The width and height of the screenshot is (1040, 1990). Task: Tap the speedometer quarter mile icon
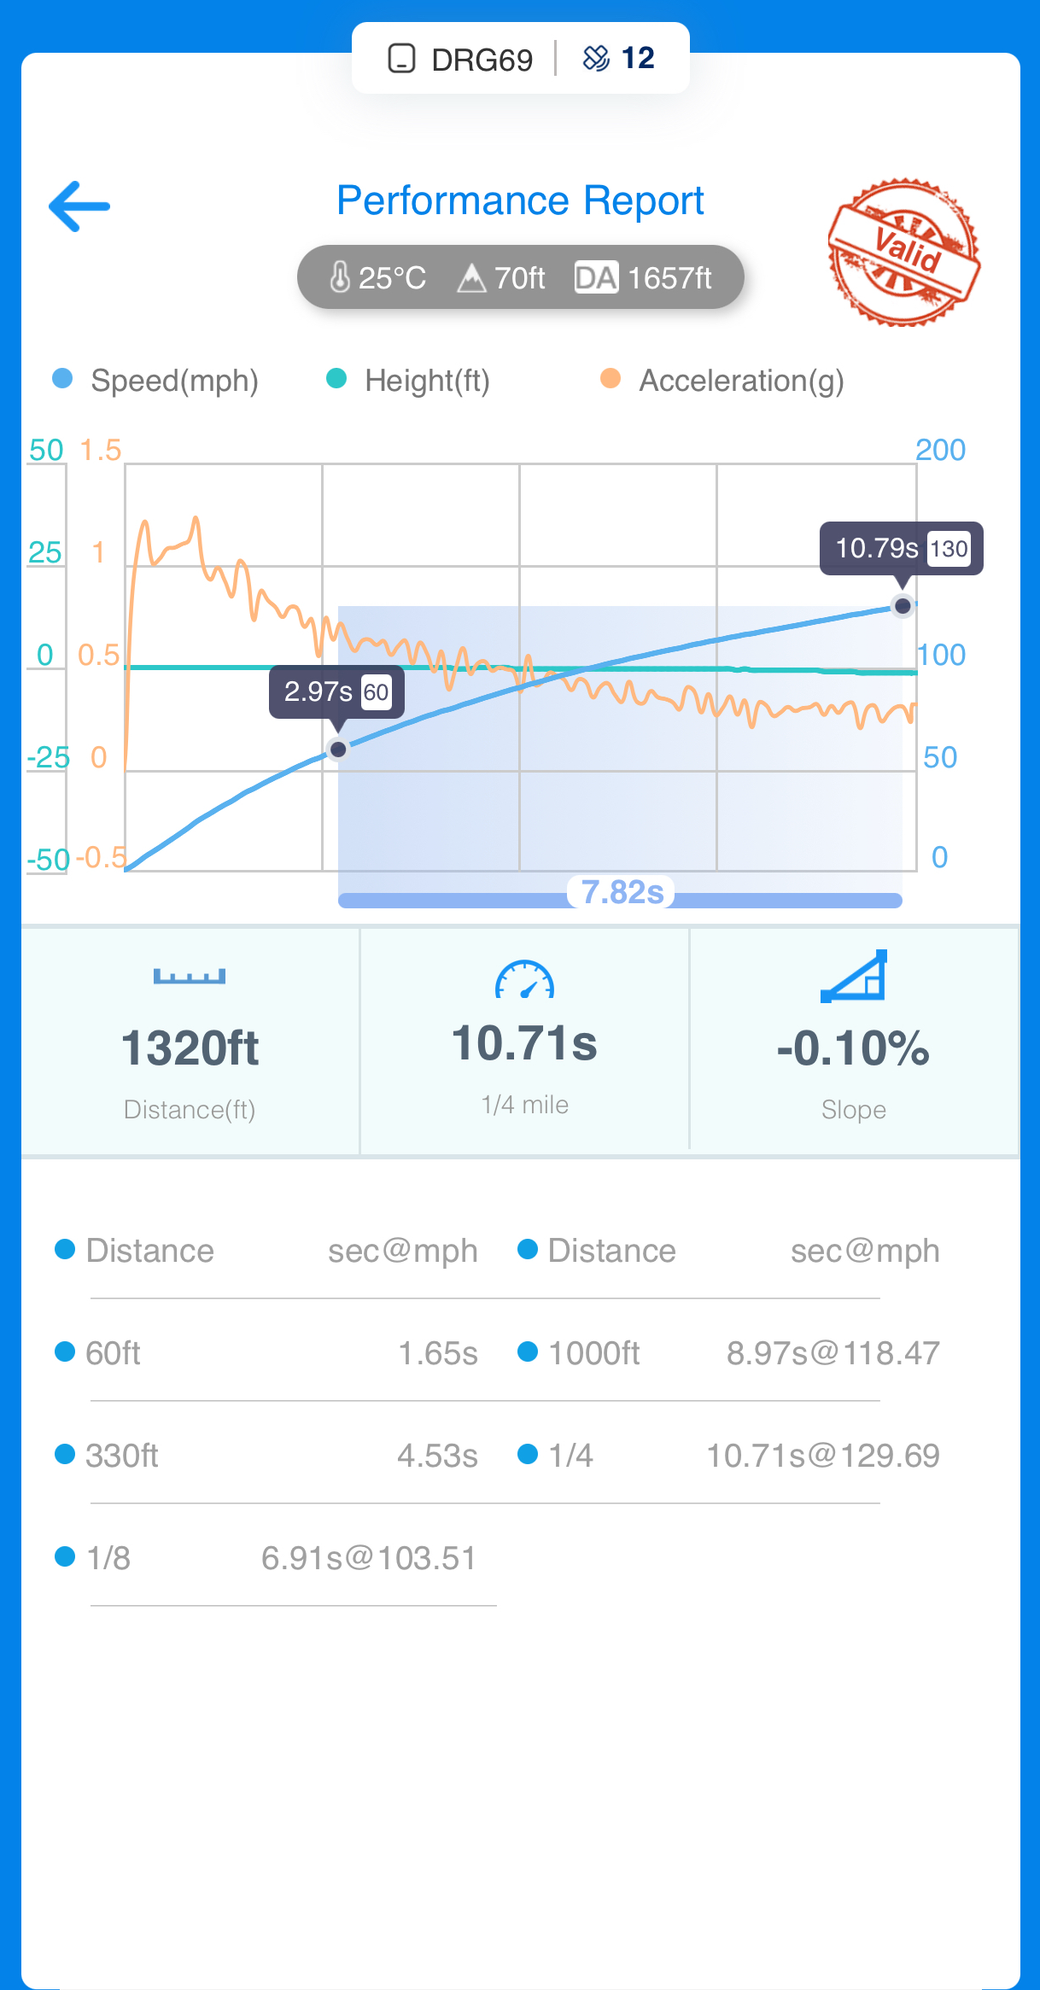[x=524, y=980]
